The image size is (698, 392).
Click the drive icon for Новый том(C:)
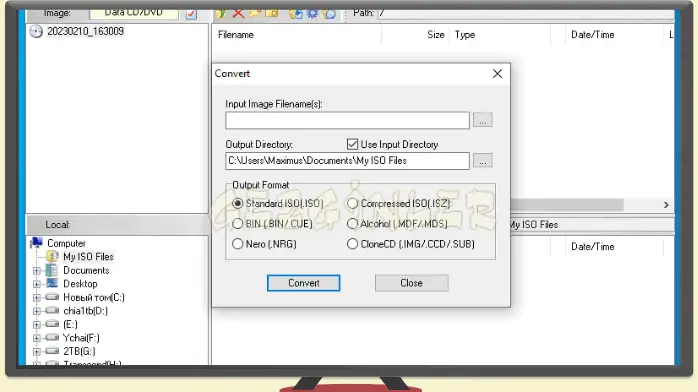[52, 297]
